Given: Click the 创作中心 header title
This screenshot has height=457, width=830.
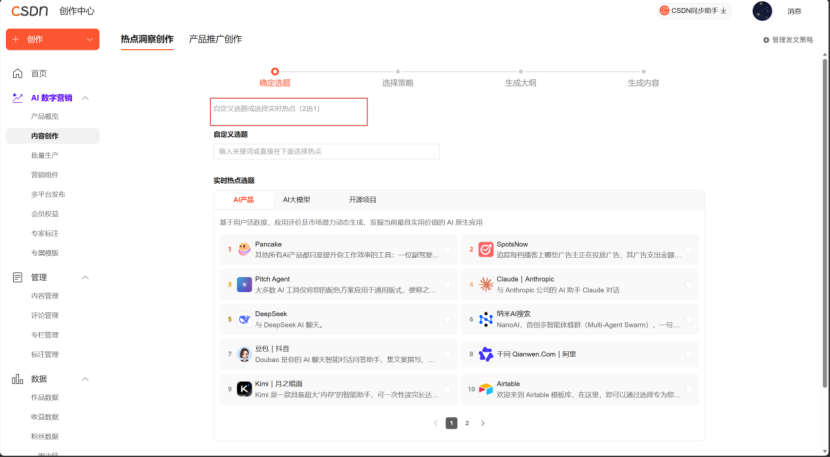Looking at the screenshot, I should [77, 11].
